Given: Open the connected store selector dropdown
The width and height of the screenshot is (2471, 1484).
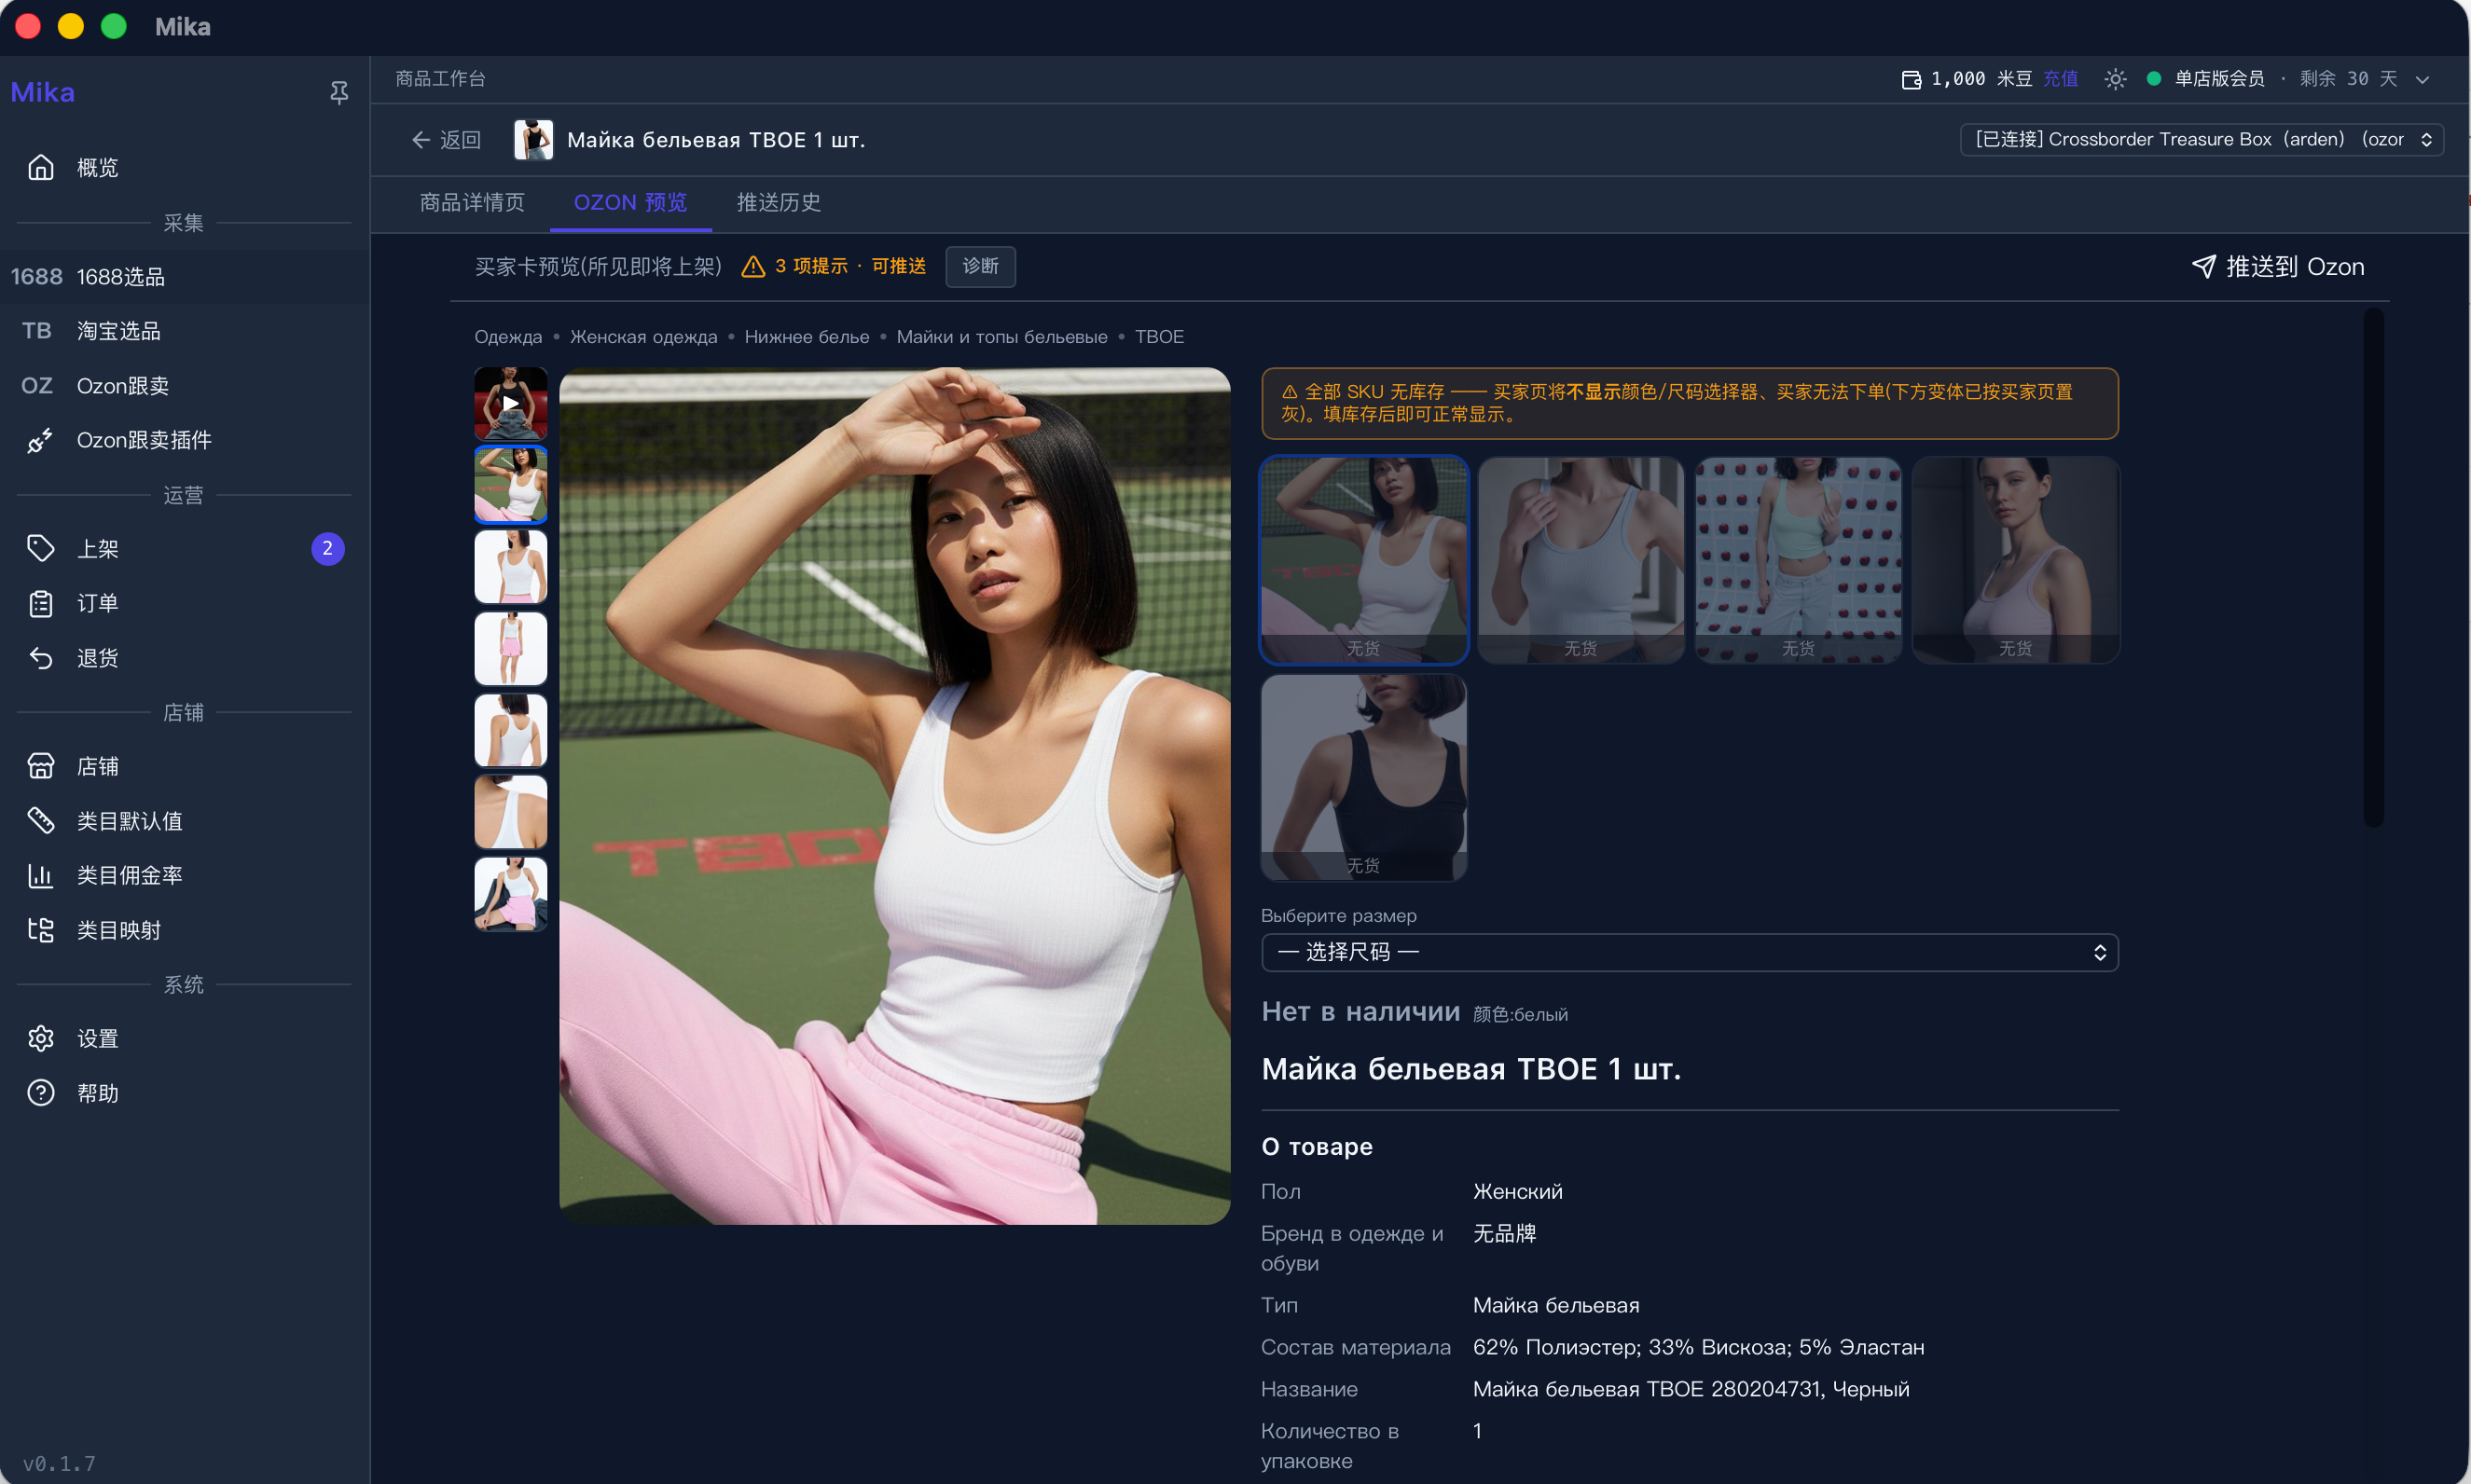Looking at the screenshot, I should point(2201,140).
